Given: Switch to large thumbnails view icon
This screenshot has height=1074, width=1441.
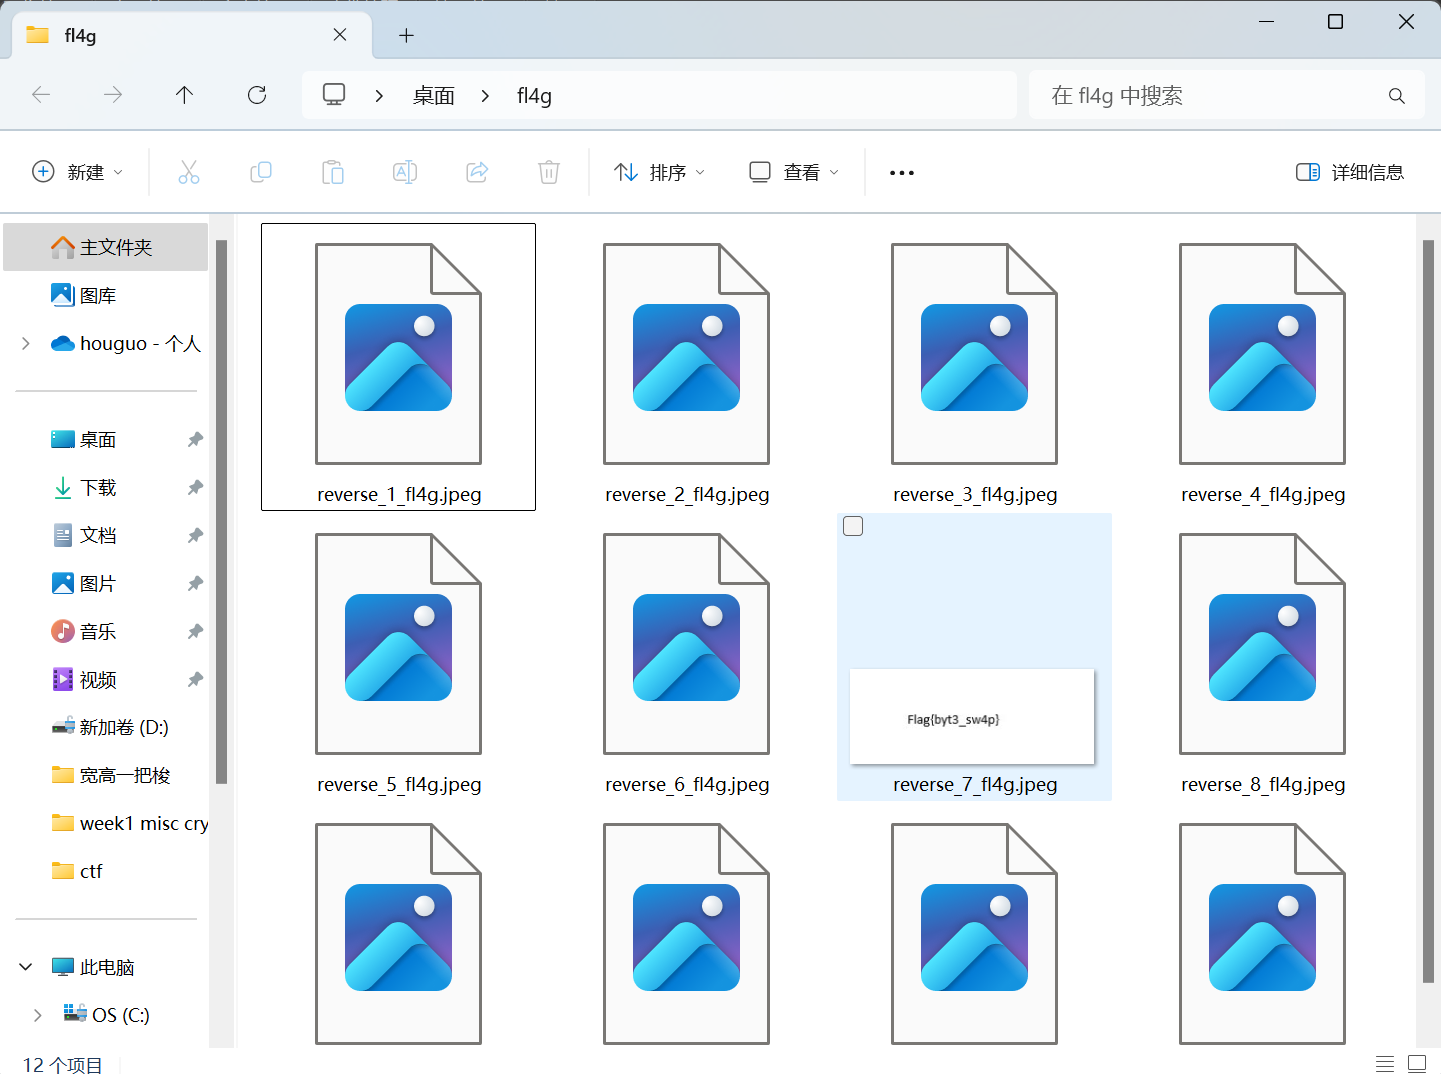Looking at the screenshot, I should pyautogui.click(x=1417, y=1063).
